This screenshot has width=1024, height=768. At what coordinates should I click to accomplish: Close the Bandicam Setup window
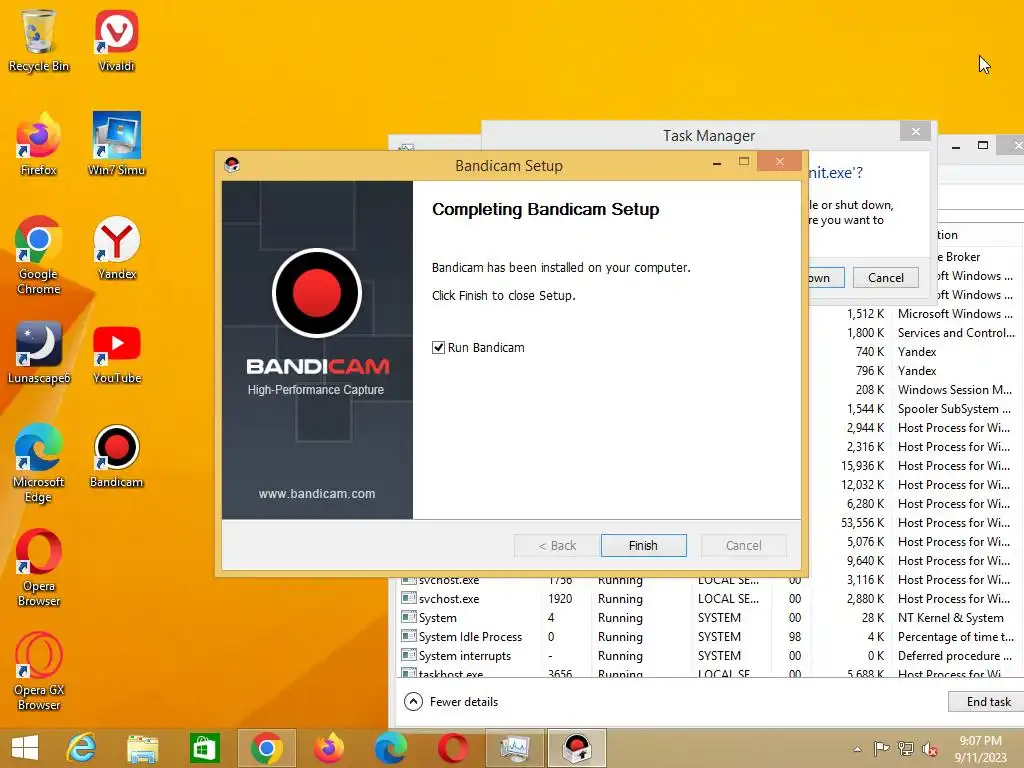pos(779,161)
